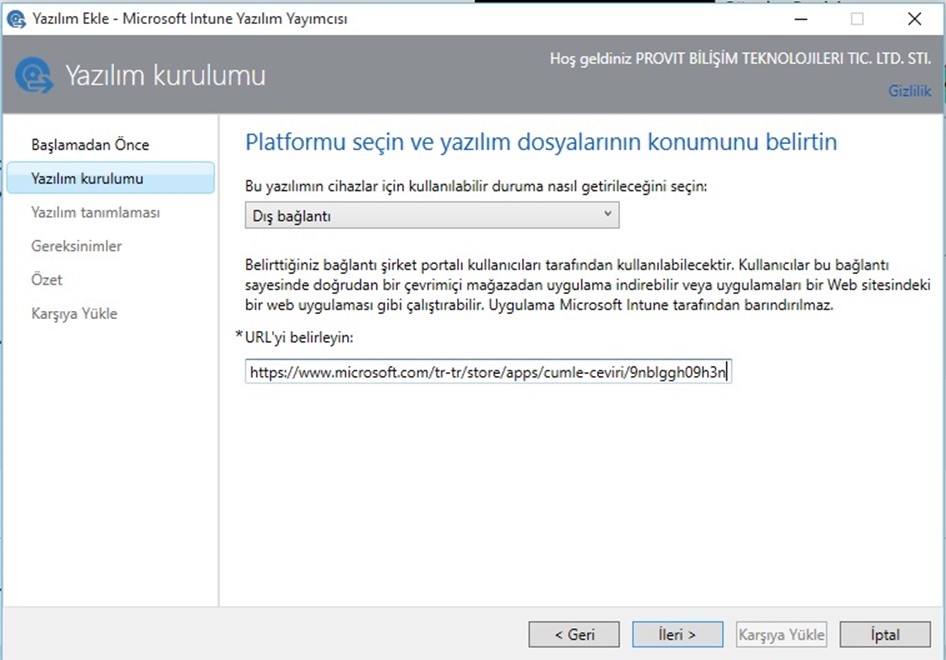Click the disabled Karşıya Yükle button
The height and width of the screenshot is (660, 946).
click(781, 635)
